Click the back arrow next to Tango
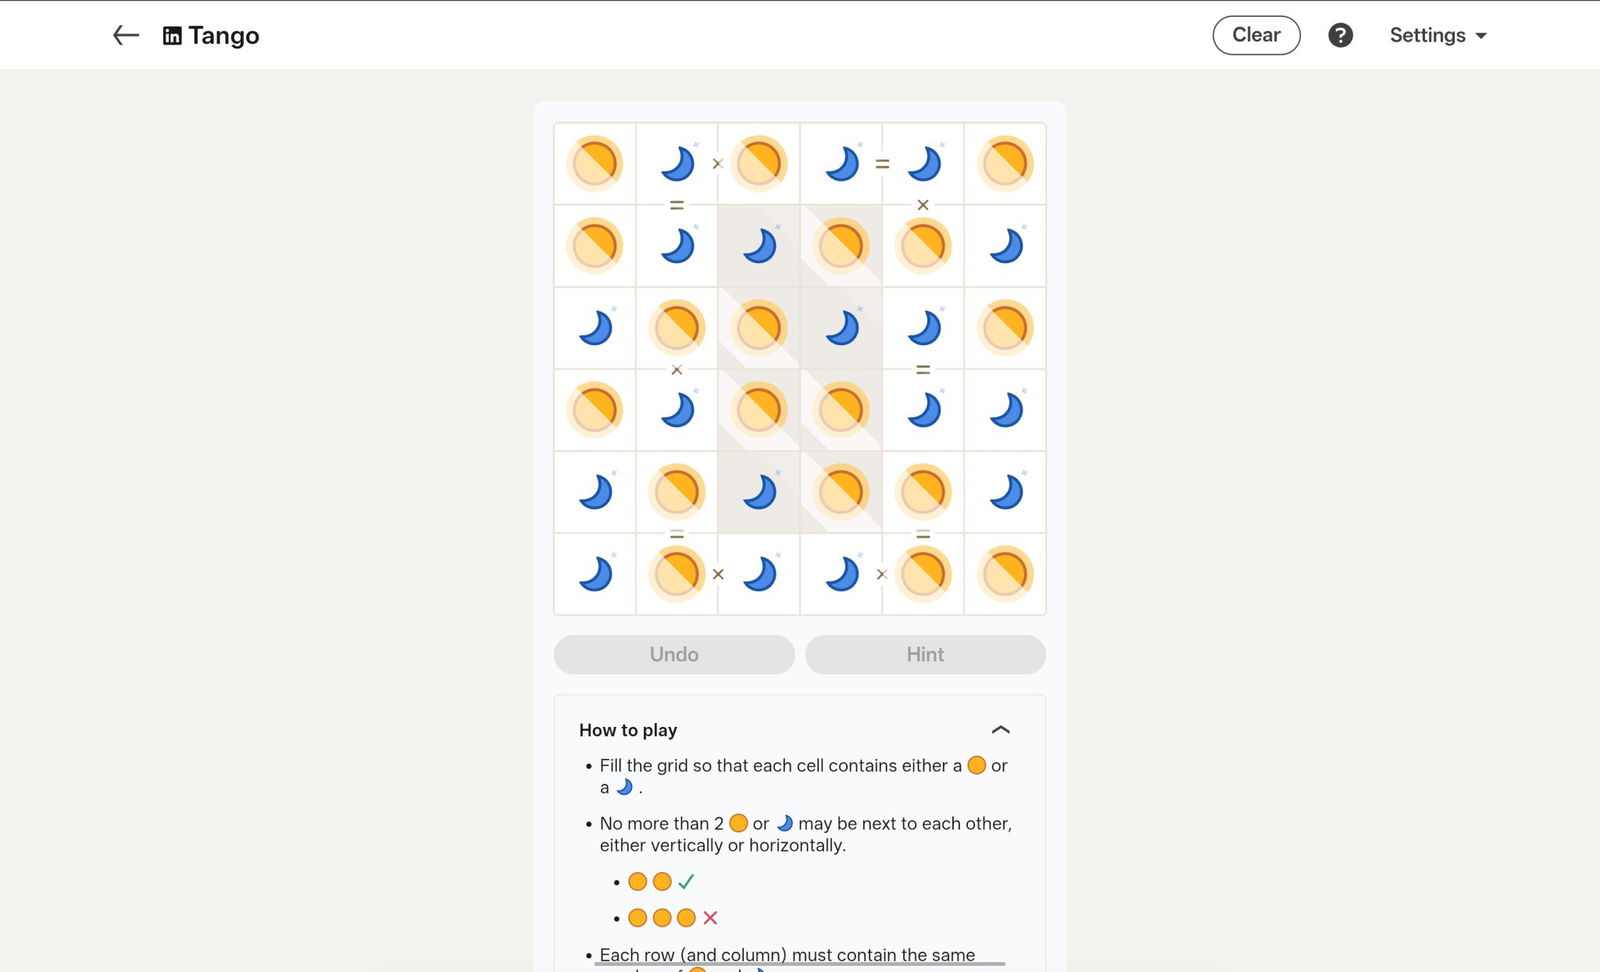Image resolution: width=1600 pixels, height=972 pixels. click(x=126, y=36)
